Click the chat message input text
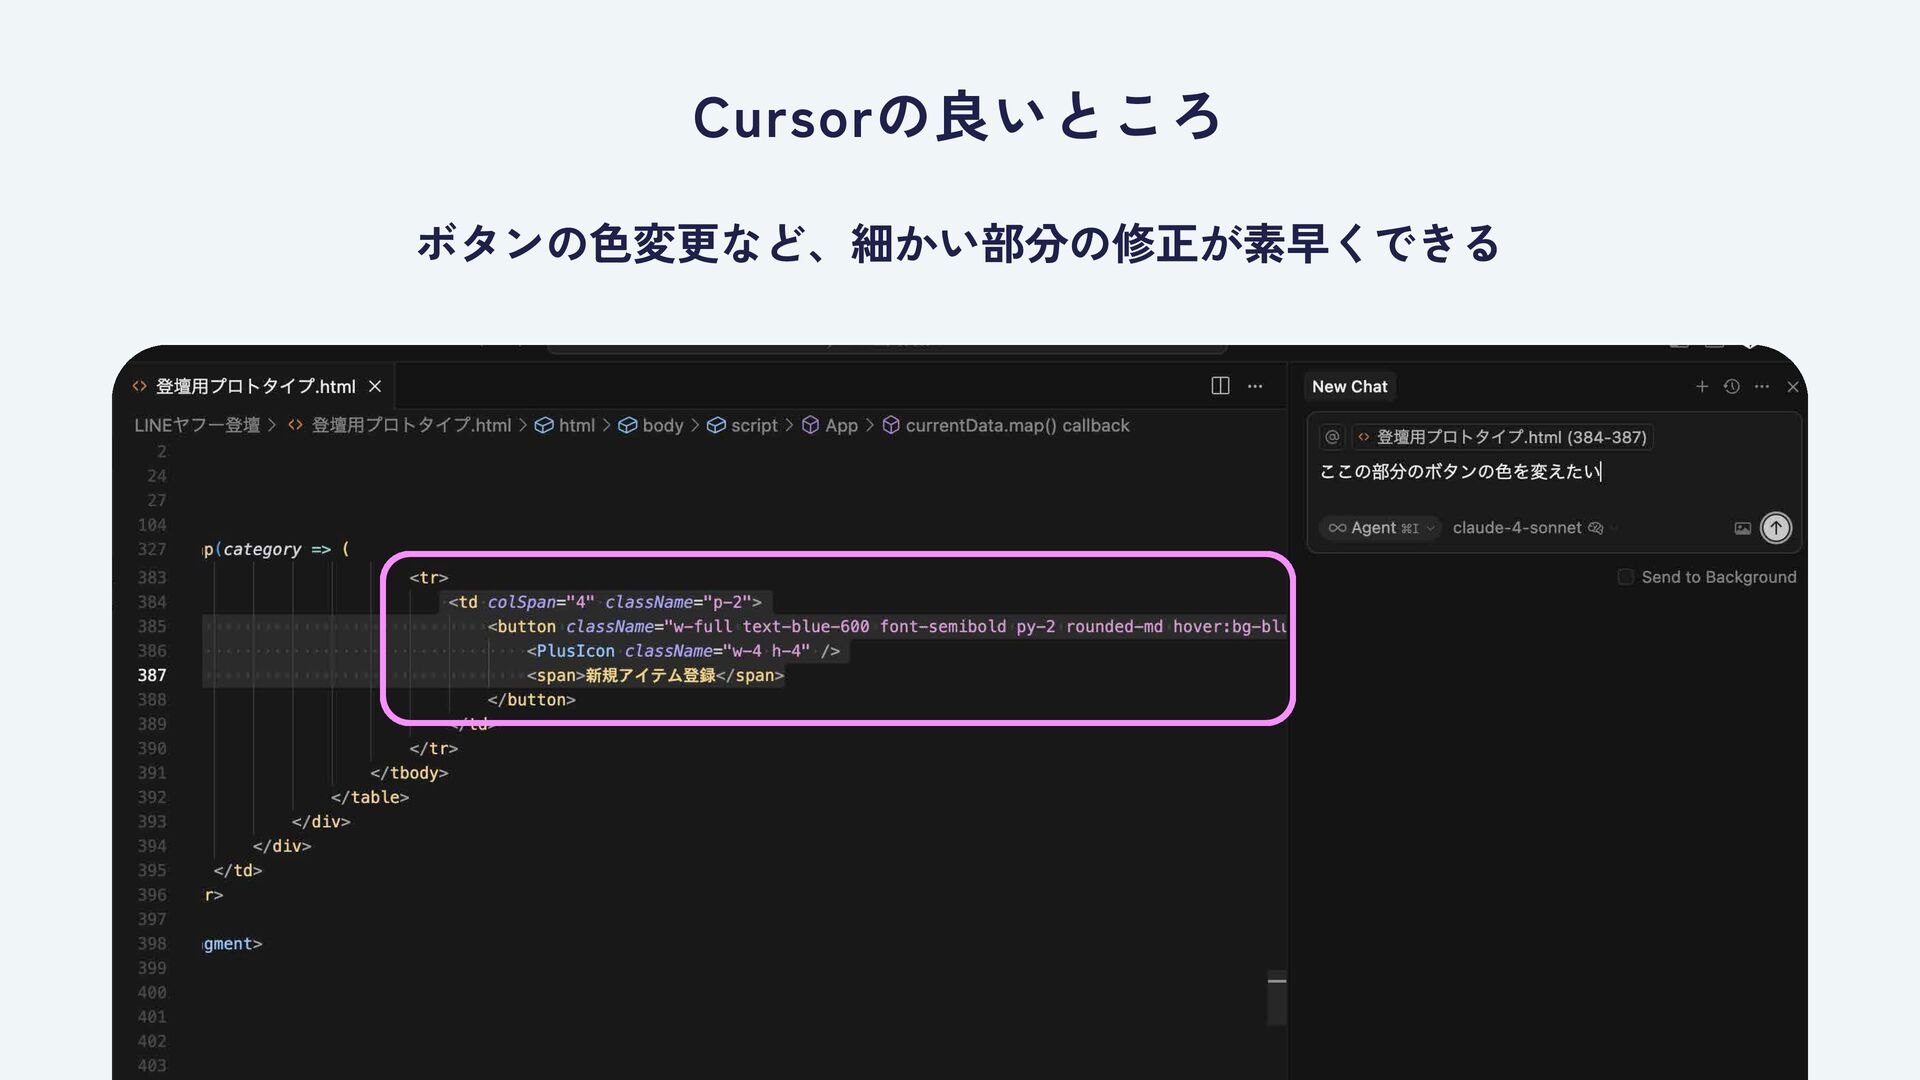 1460,472
